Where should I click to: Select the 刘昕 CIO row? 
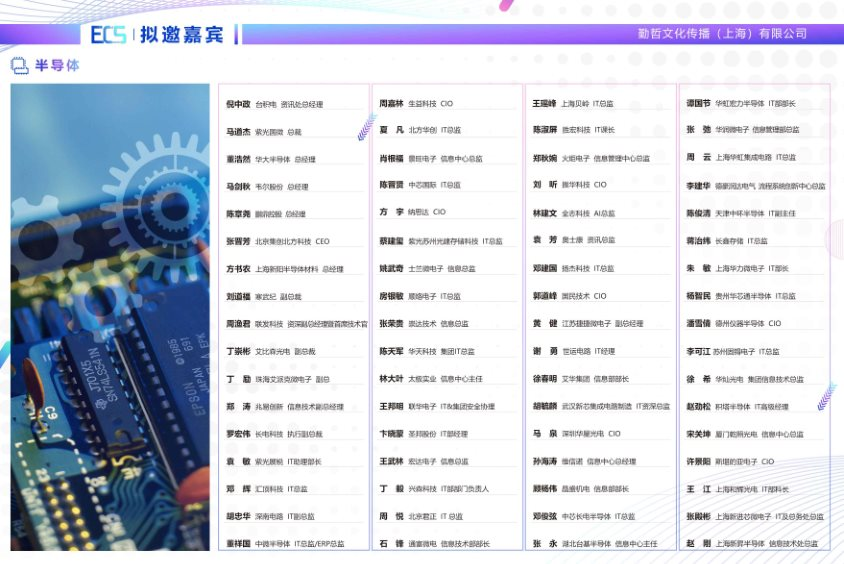[x=570, y=185]
